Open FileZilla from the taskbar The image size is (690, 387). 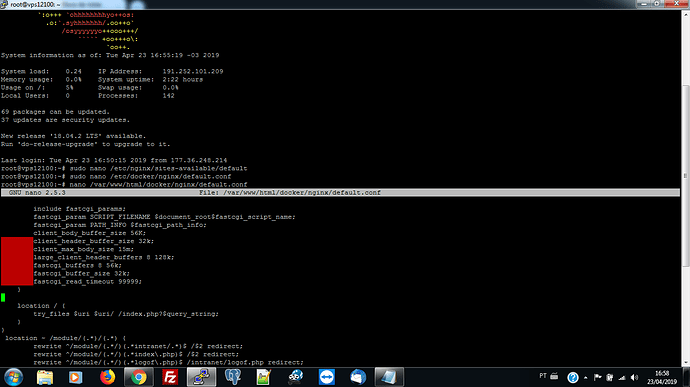170,377
